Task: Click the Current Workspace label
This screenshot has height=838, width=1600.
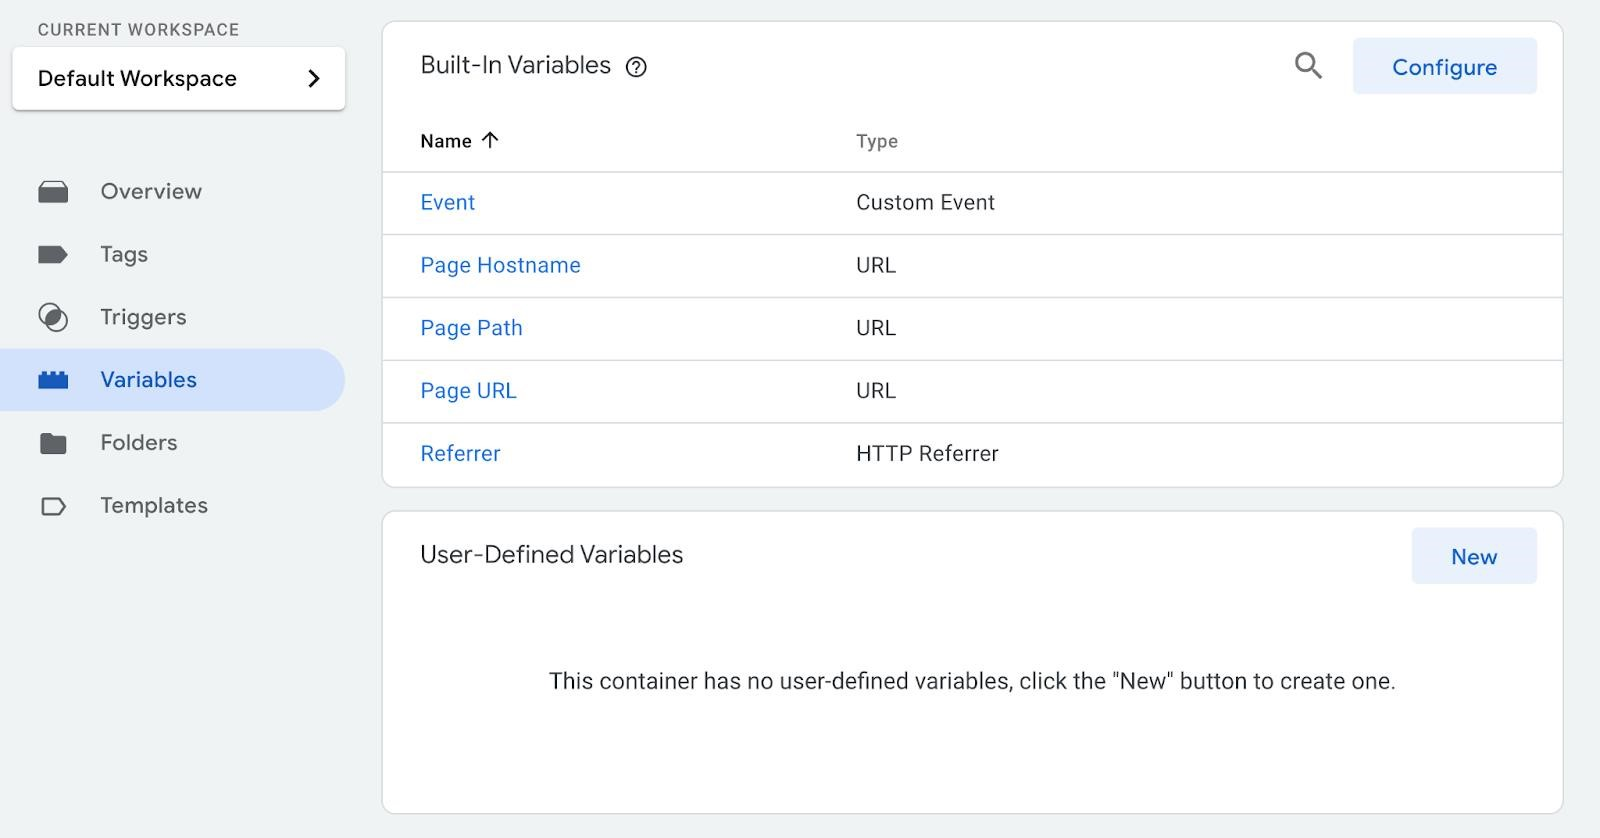Action: tap(138, 30)
